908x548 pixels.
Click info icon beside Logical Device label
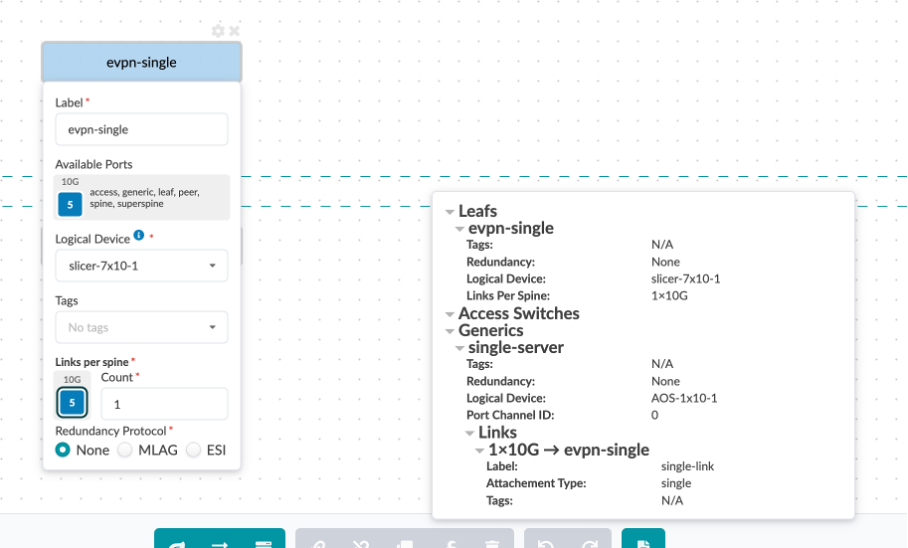point(139,236)
